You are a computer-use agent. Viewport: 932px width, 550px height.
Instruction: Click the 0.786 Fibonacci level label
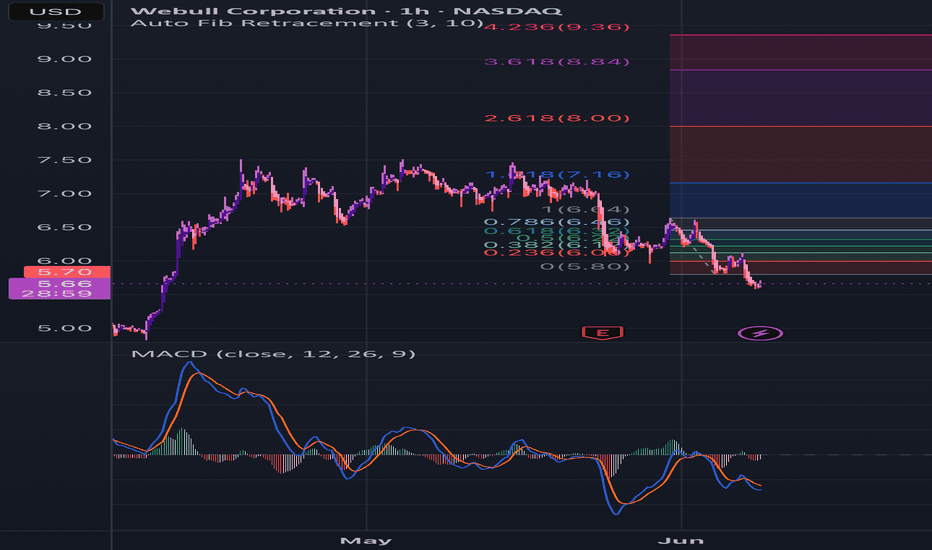[x=557, y=222]
